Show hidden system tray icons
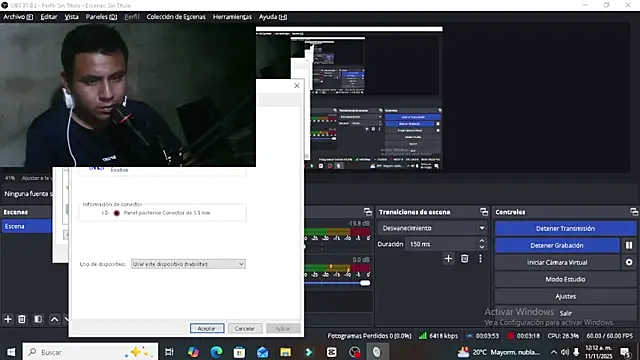 (x=553, y=352)
